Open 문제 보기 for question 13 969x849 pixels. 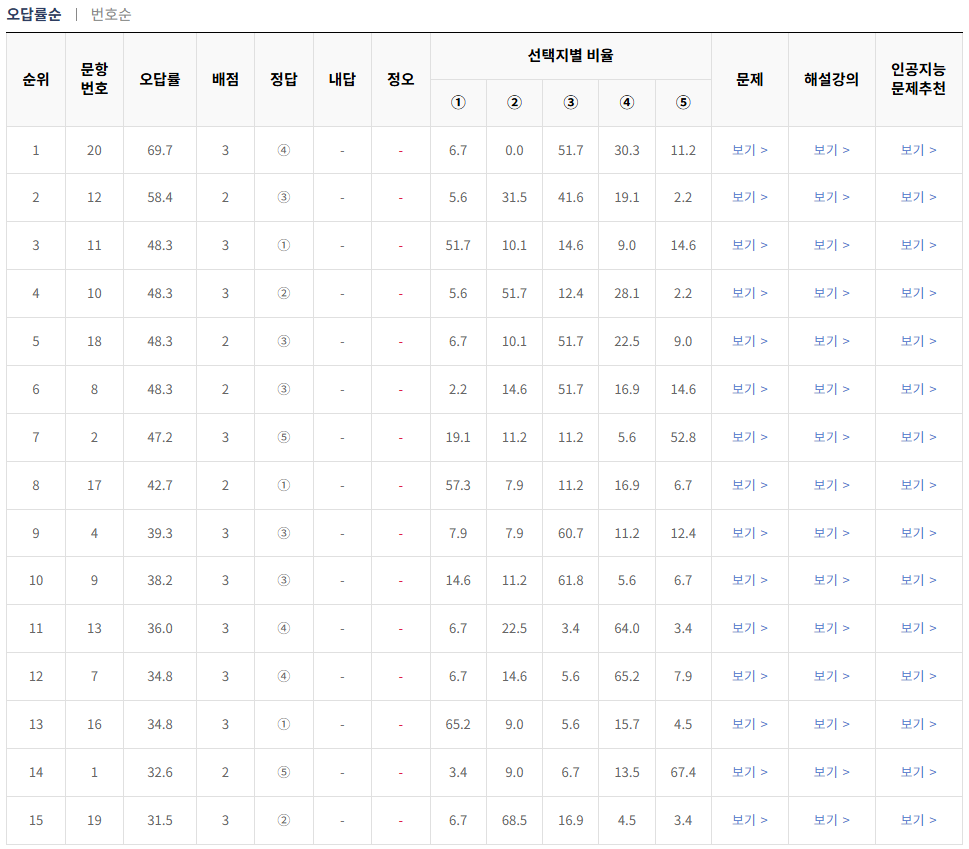point(749,628)
